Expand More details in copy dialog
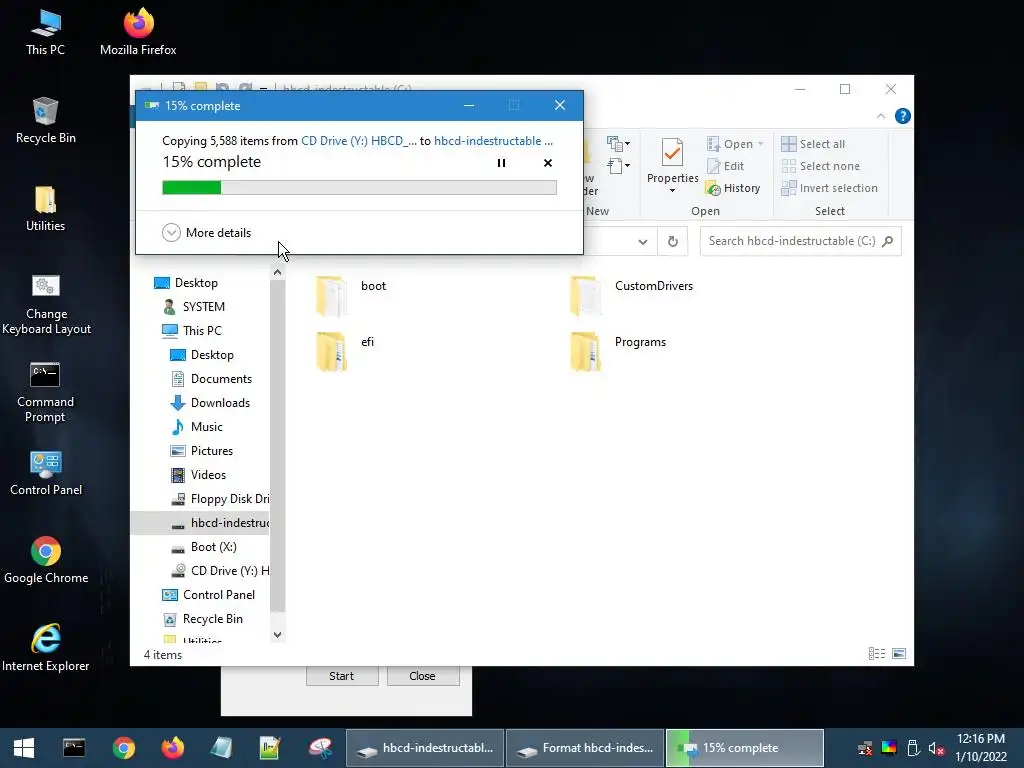This screenshot has height=768, width=1024. [x=206, y=232]
